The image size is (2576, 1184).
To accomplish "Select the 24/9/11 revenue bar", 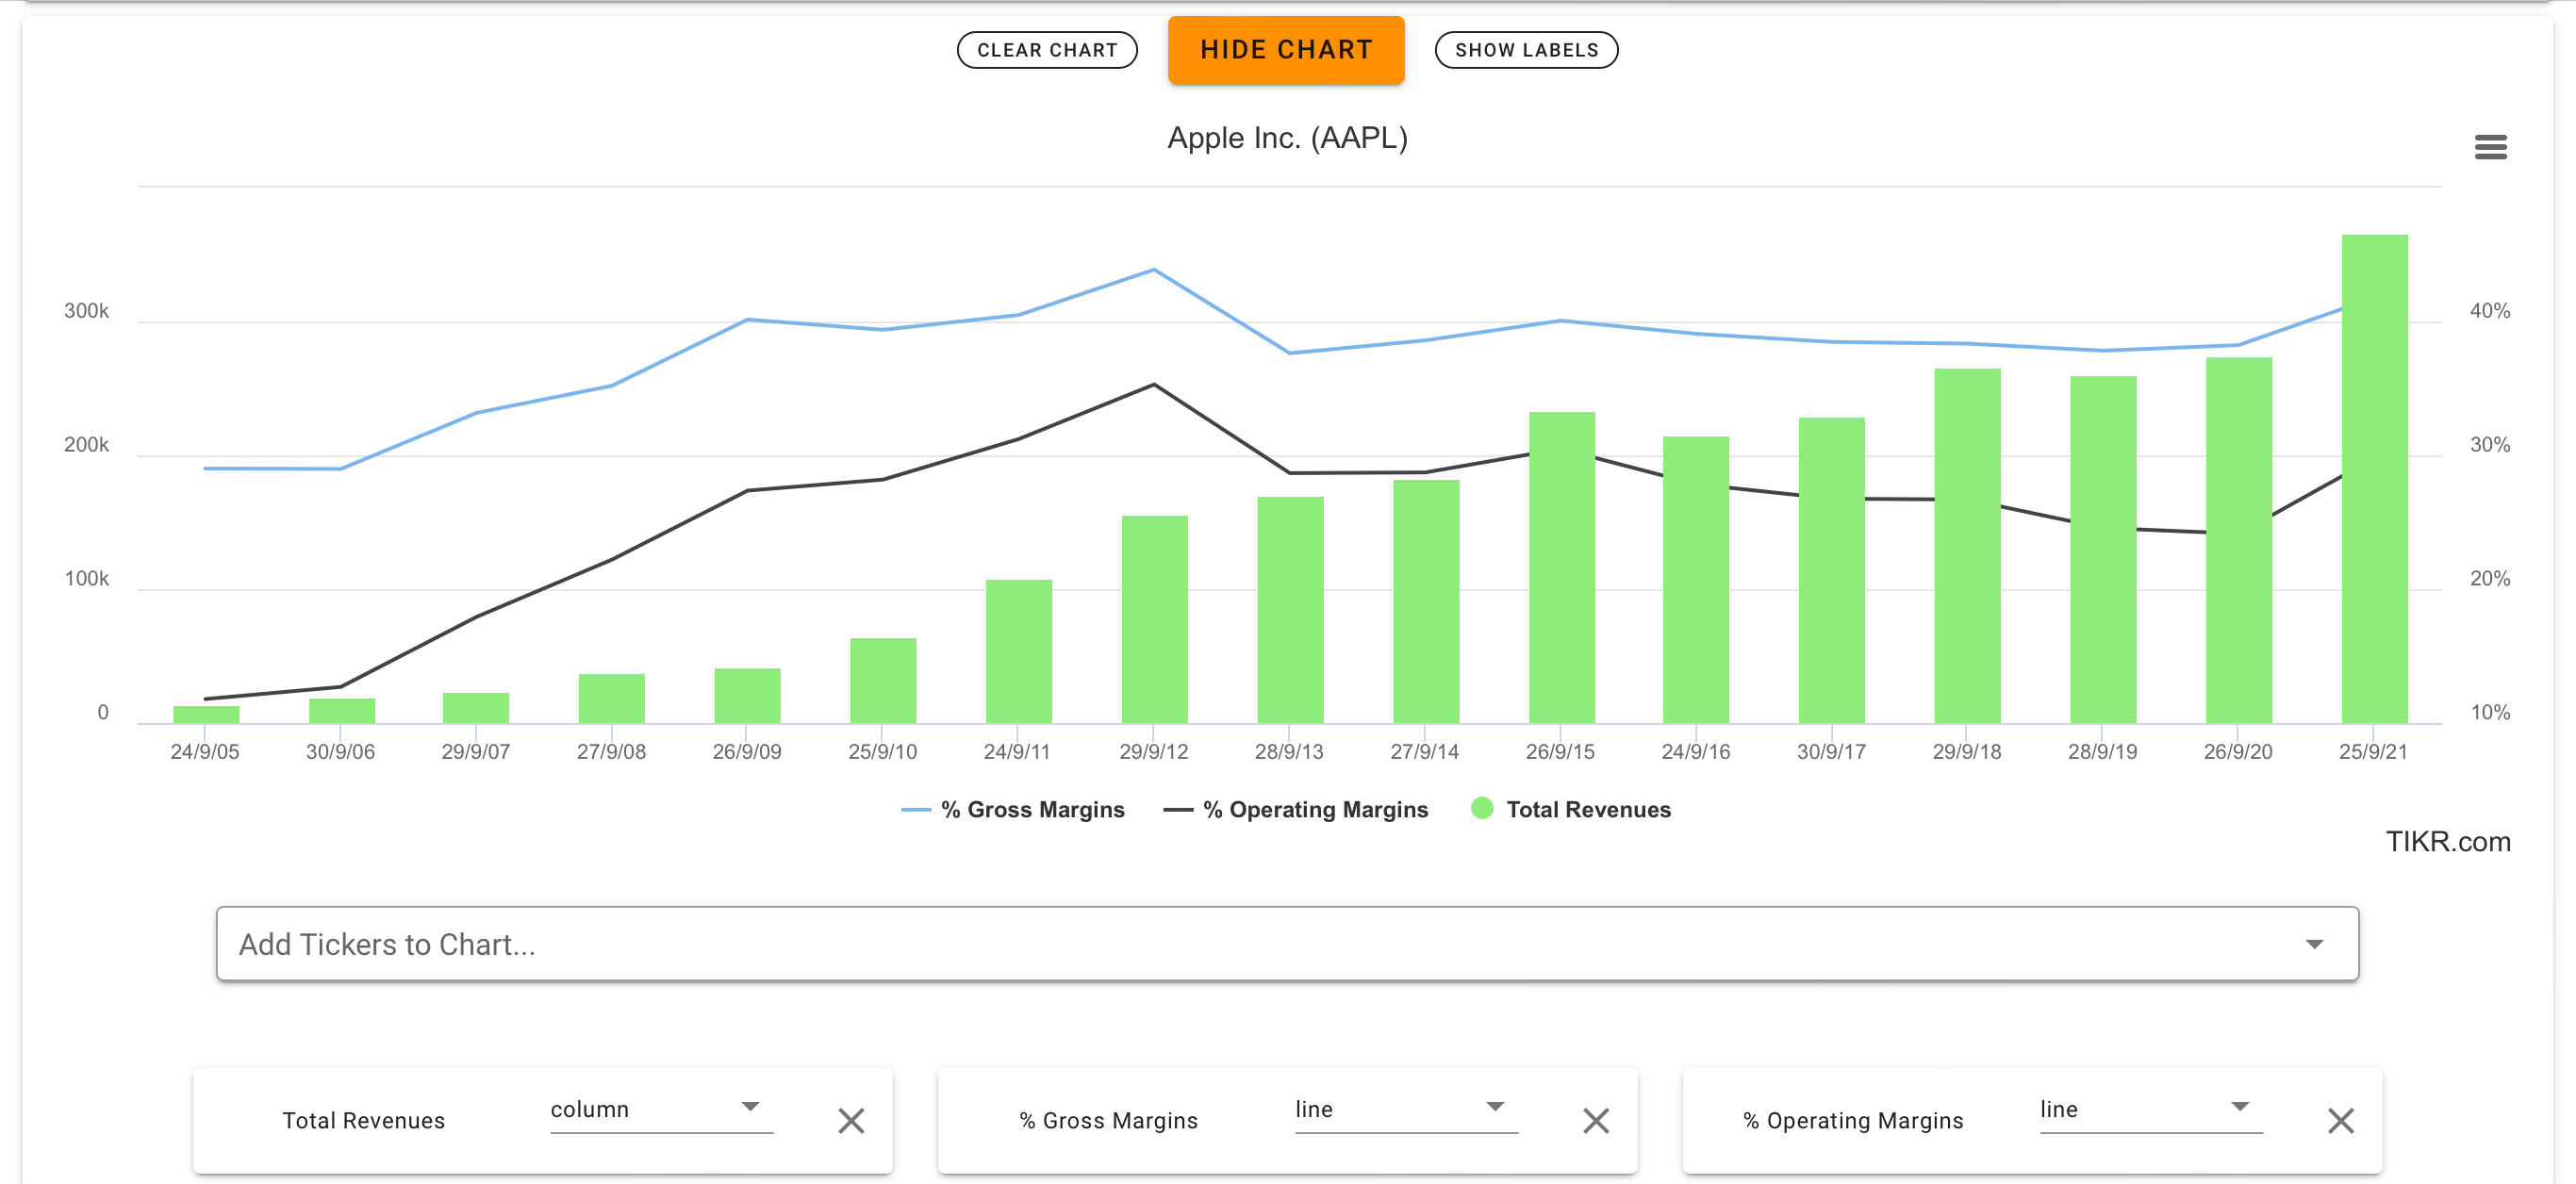I will point(1018,651).
